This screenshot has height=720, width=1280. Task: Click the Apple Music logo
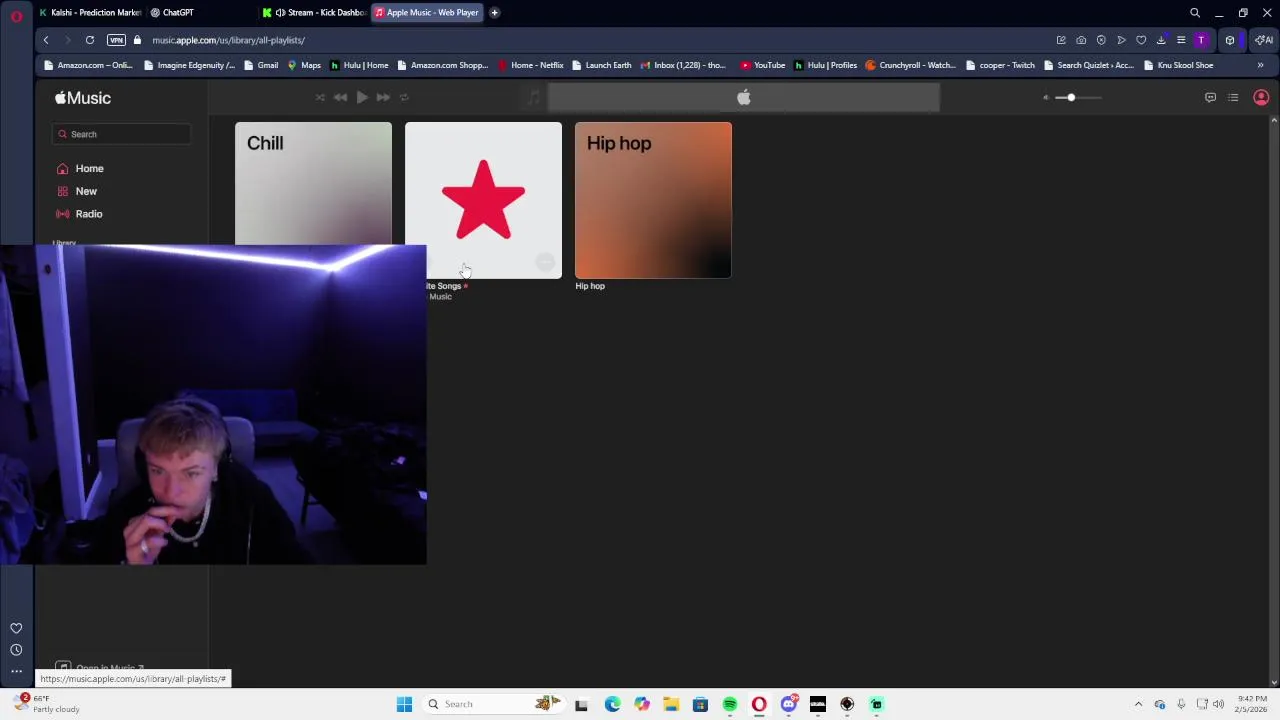click(83, 98)
